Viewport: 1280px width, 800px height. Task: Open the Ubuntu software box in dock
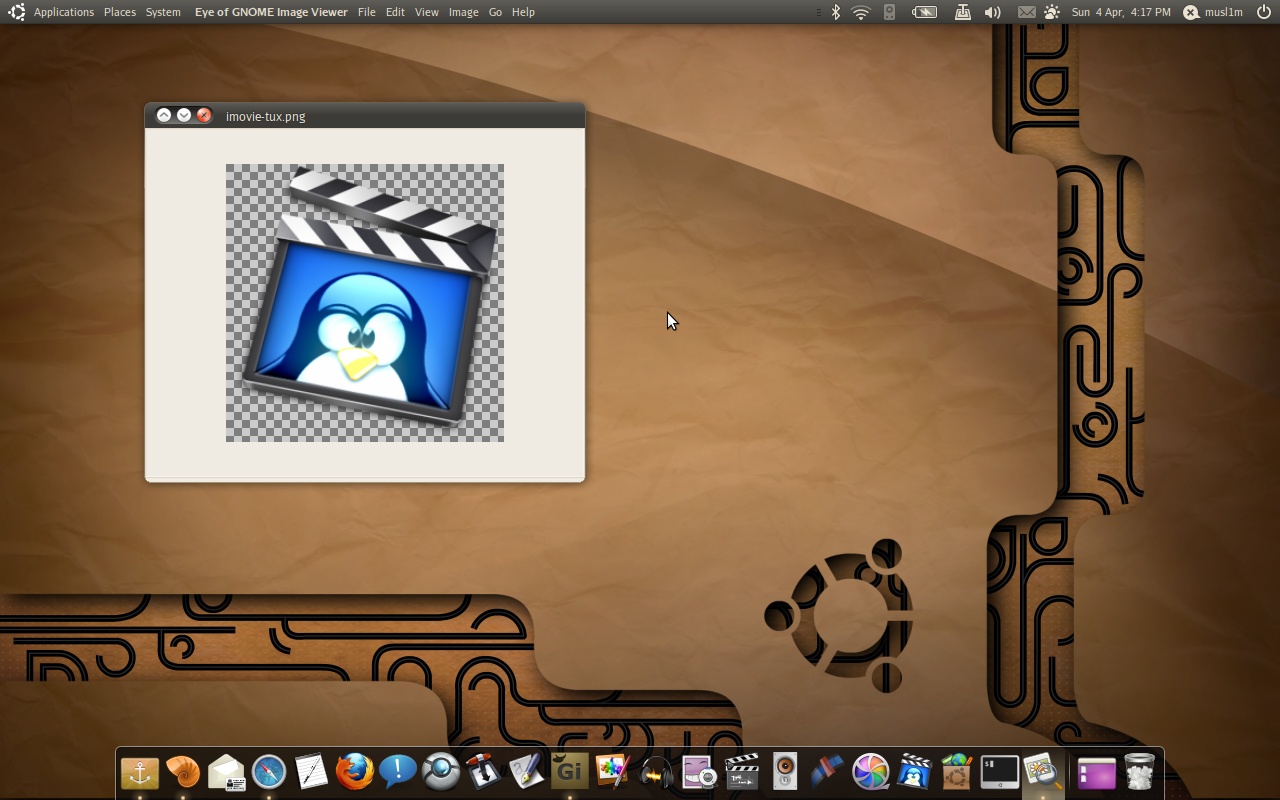coord(957,772)
